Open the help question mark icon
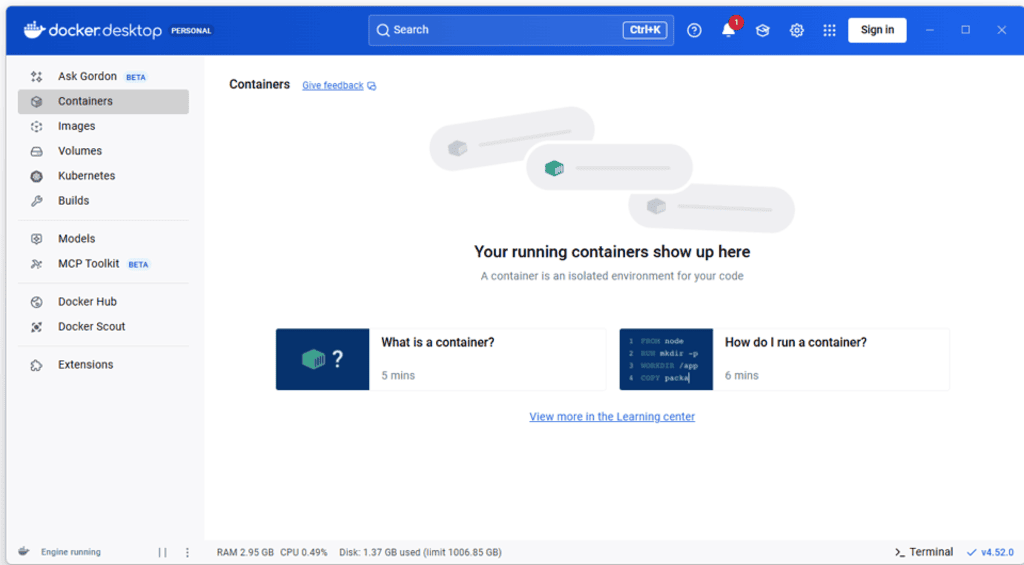 coord(694,30)
